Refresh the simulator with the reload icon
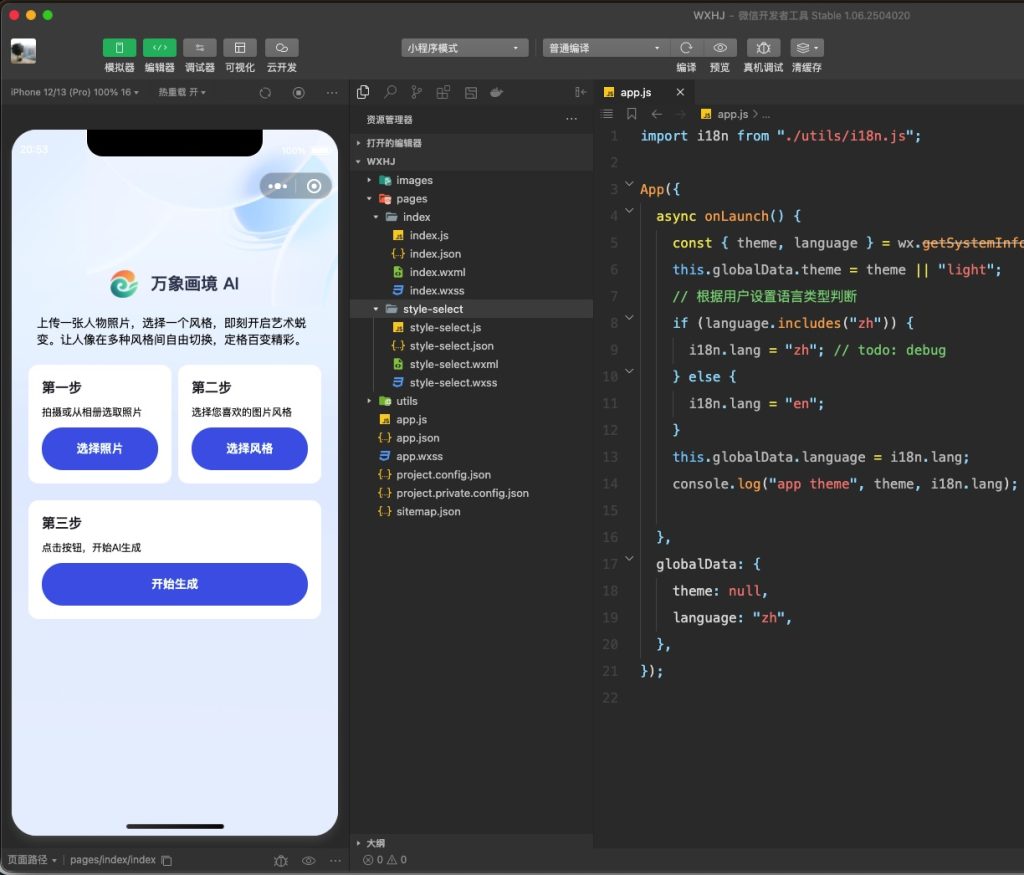This screenshot has height=875, width=1024. [x=265, y=92]
